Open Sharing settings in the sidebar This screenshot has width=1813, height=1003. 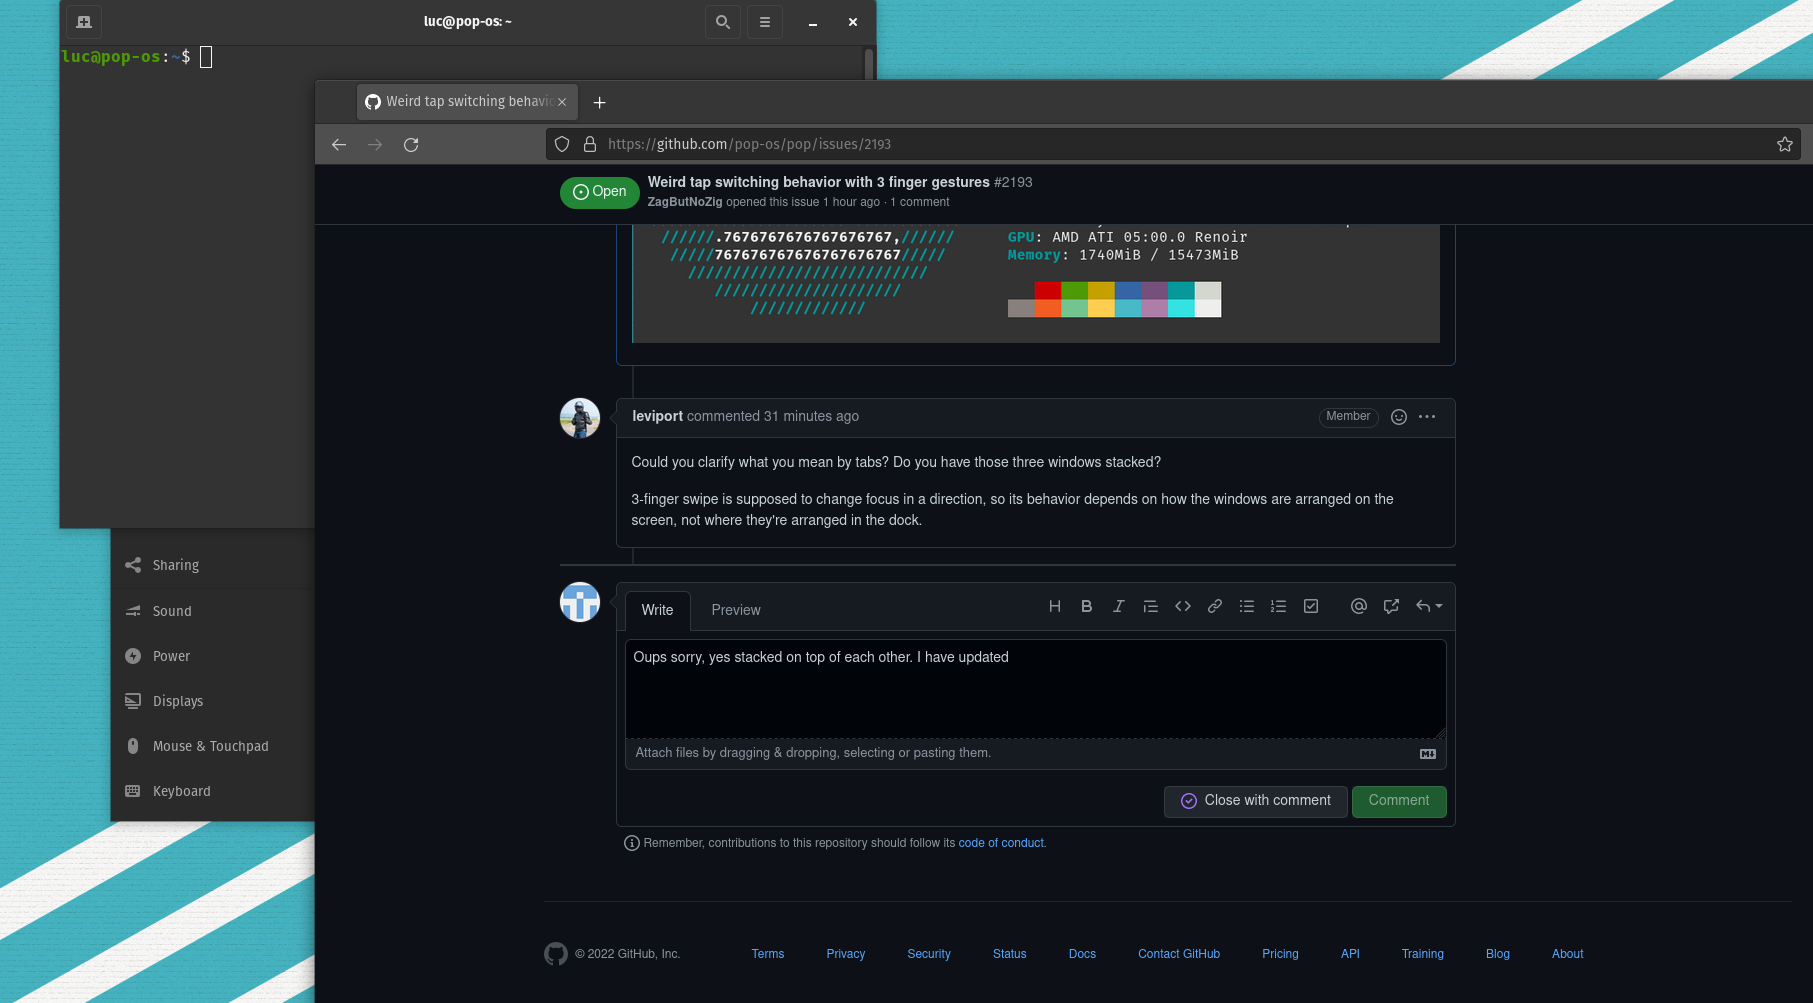[213, 565]
